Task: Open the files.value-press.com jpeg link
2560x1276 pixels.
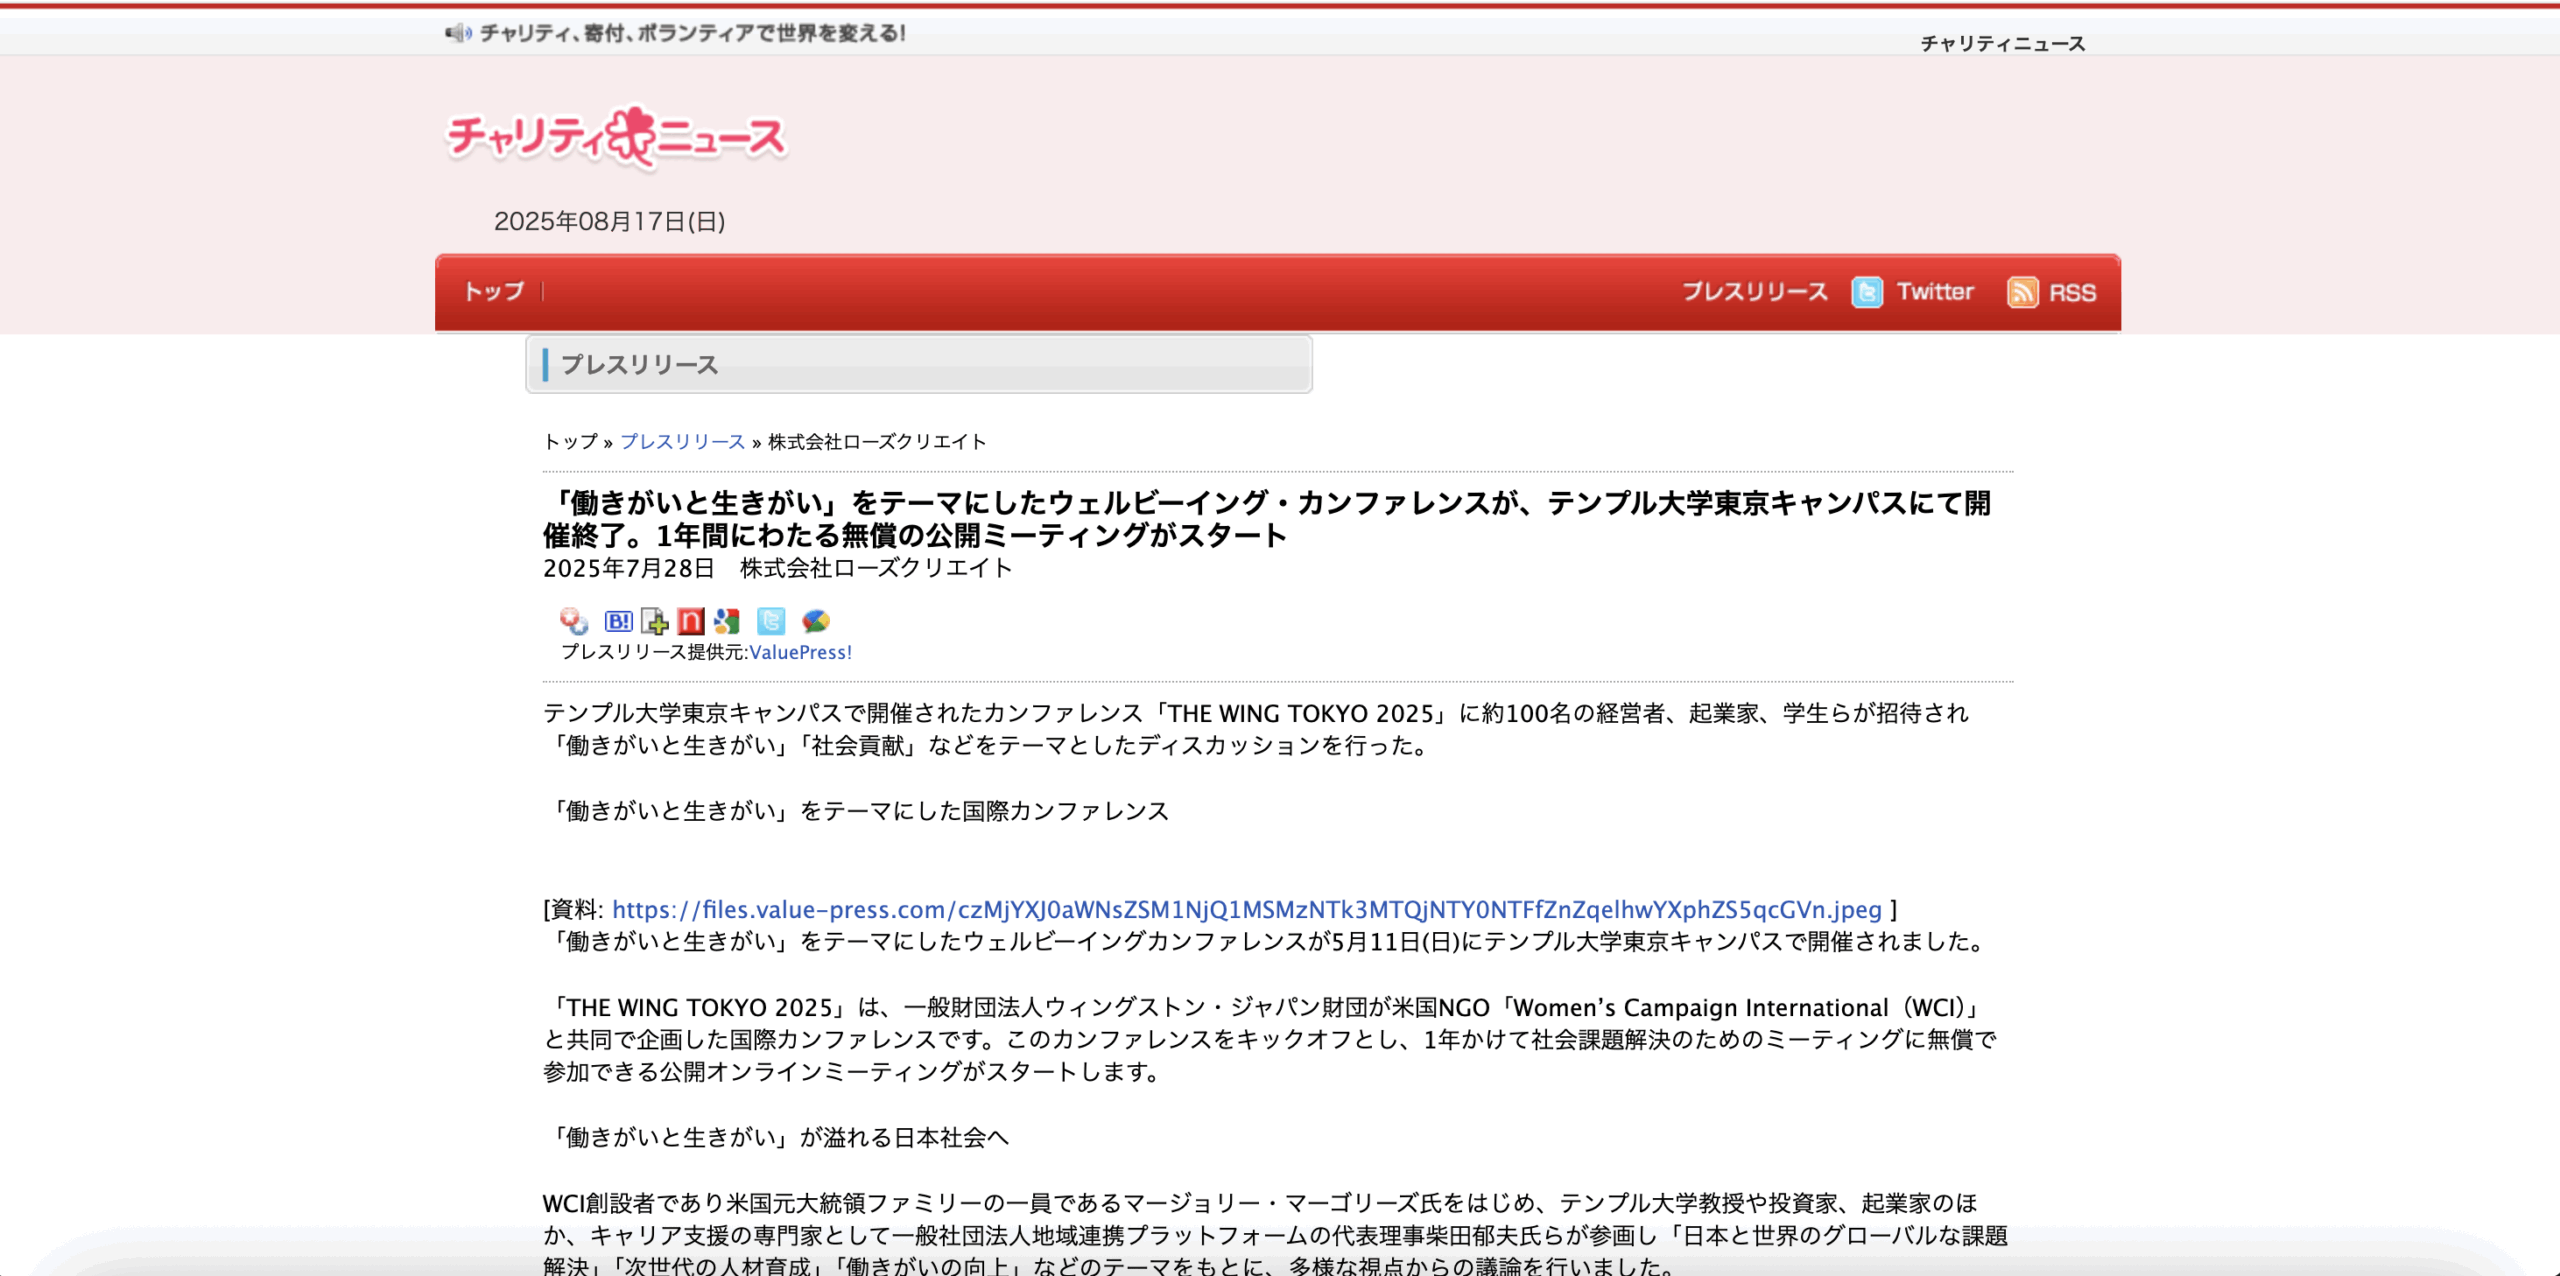Action: [1247, 909]
